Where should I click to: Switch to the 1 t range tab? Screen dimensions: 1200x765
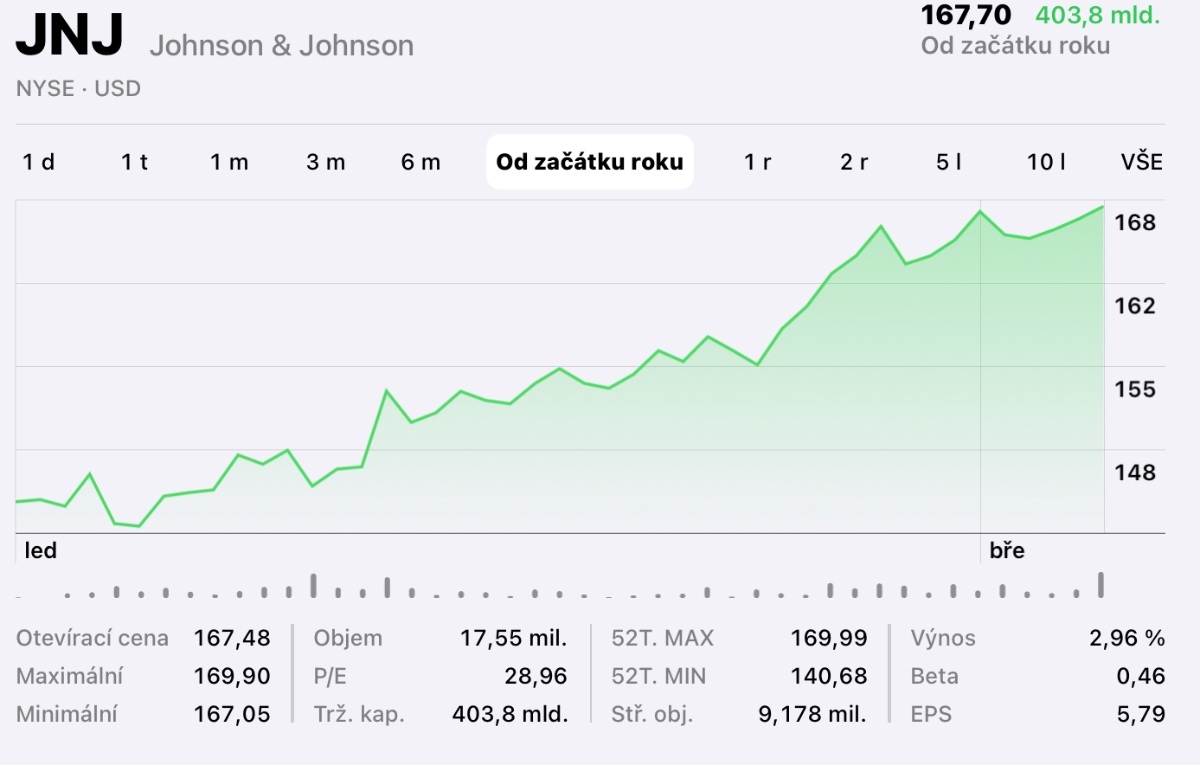135,162
